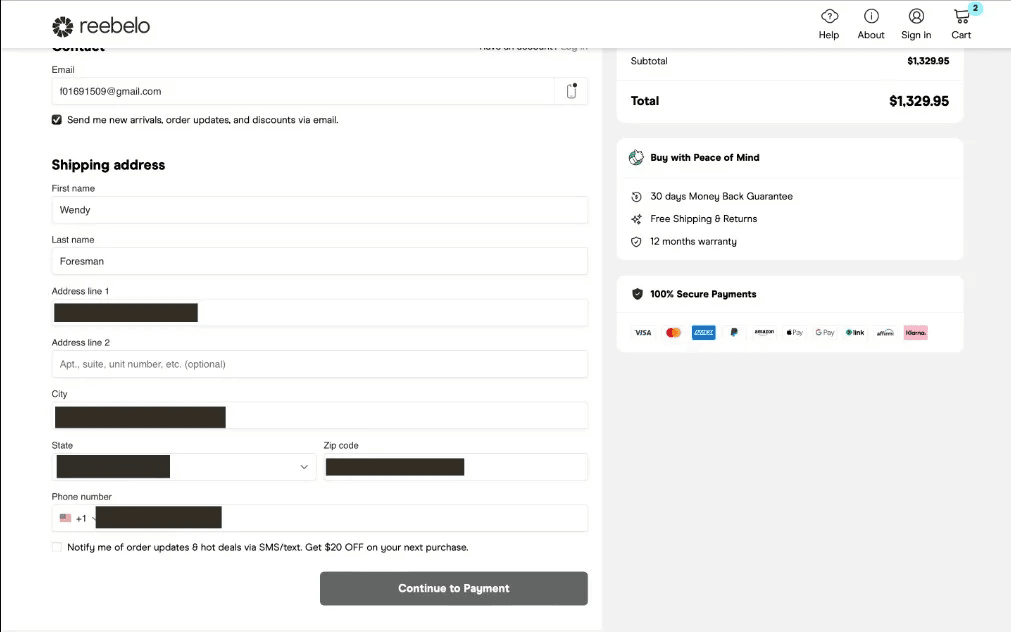Click the About info icon
Viewport: 1011px width, 632px height.
pyautogui.click(x=871, y=16)
